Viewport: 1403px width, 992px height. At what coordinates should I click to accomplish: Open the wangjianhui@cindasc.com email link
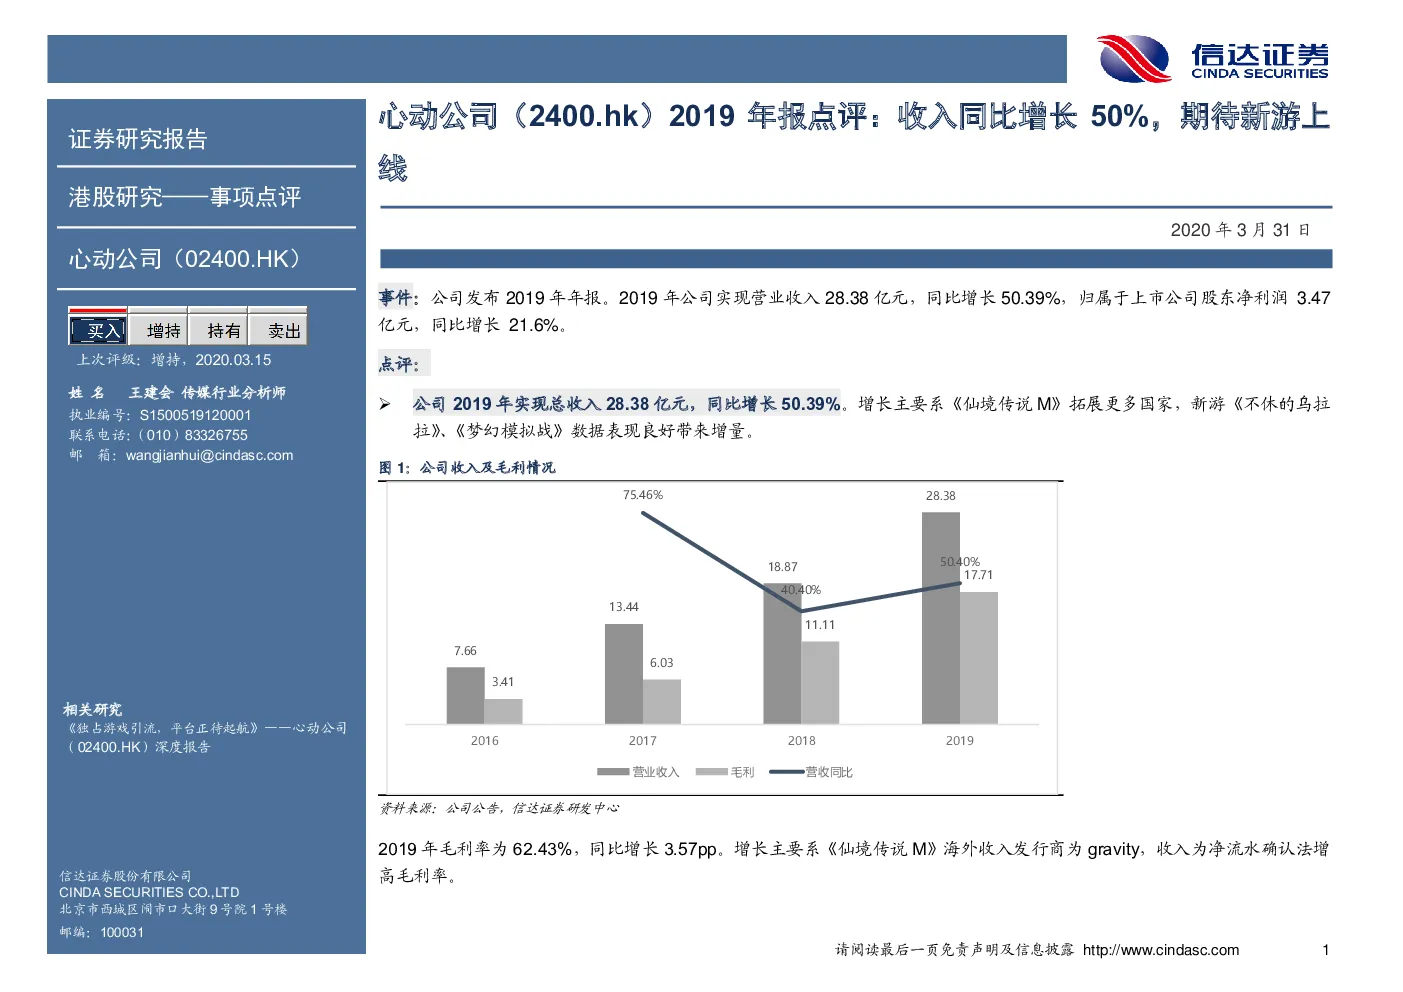(210, 455)
